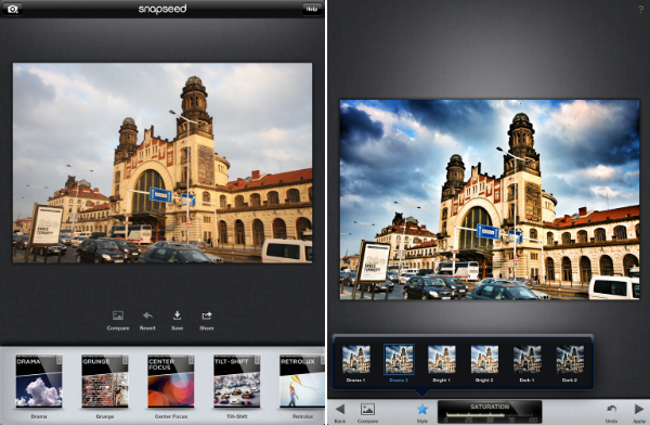Adjust the Saturation slider scale
The height and width of the screenshot is (425, 650).
[489, 417]
